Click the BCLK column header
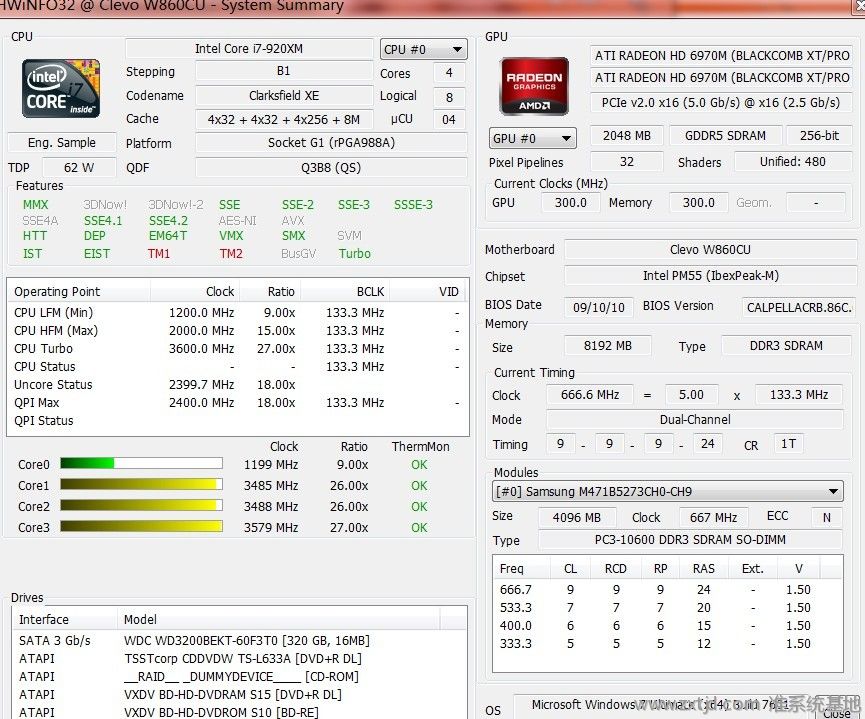This screenshot has width=865, height=719. pyautogui.click(x=344, y=291)
